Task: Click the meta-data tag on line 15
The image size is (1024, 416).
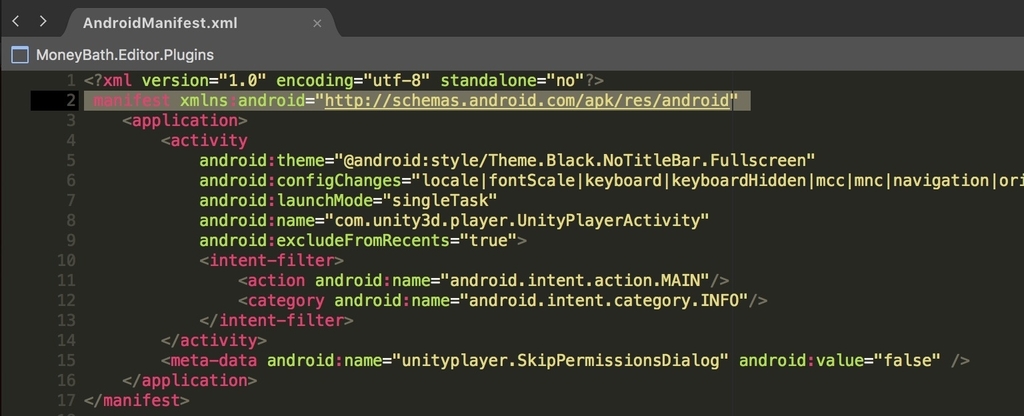Action: click(209, 360)
